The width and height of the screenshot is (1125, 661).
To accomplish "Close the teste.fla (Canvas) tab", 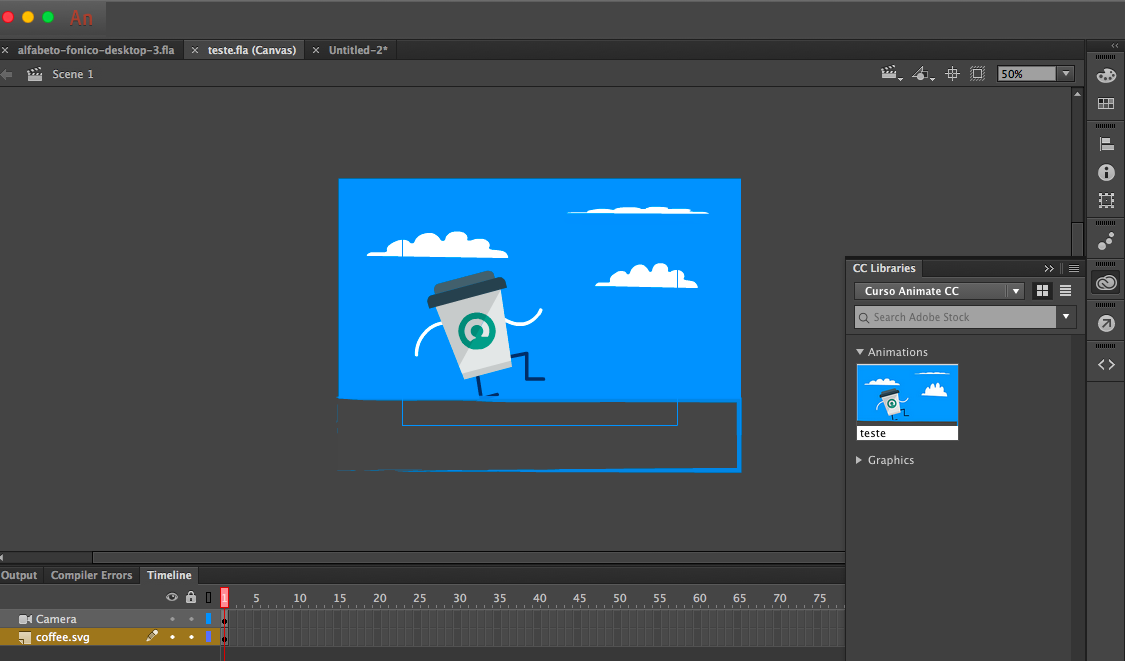I will (194, 50).
